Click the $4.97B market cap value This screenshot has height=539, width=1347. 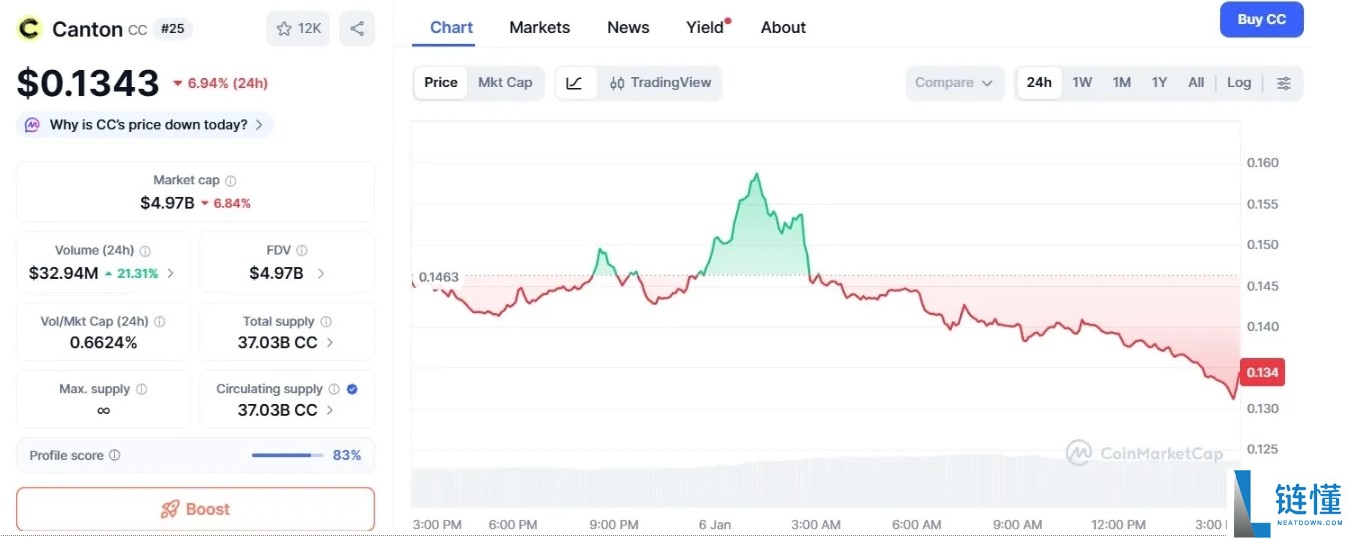(x=167, y=203)
